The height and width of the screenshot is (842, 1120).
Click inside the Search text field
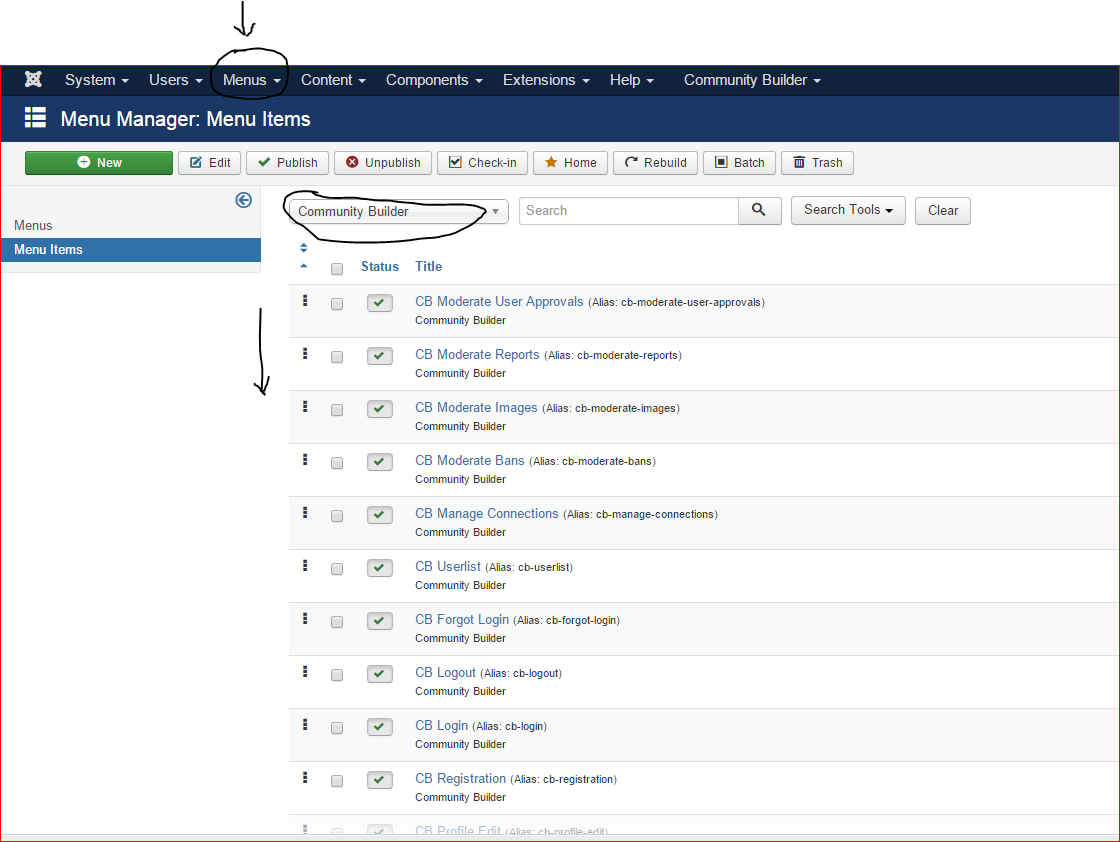(629, 211)
